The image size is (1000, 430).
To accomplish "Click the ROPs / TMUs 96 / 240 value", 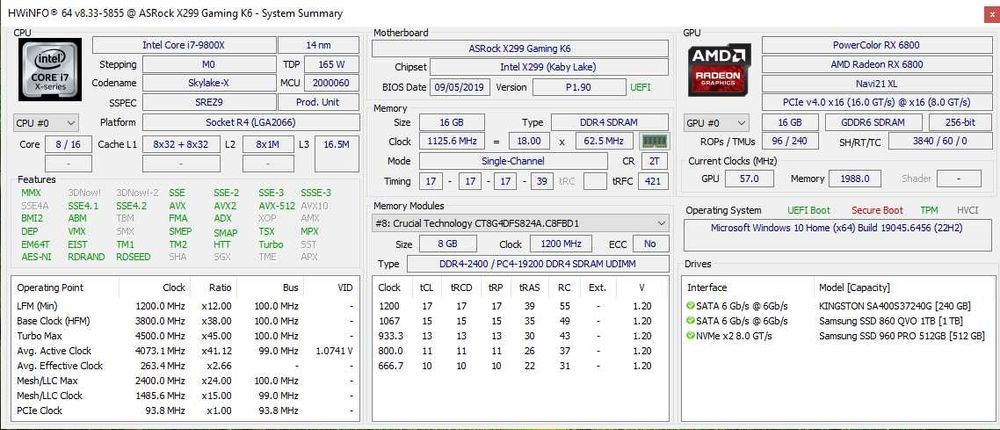I will click(790, 141).
